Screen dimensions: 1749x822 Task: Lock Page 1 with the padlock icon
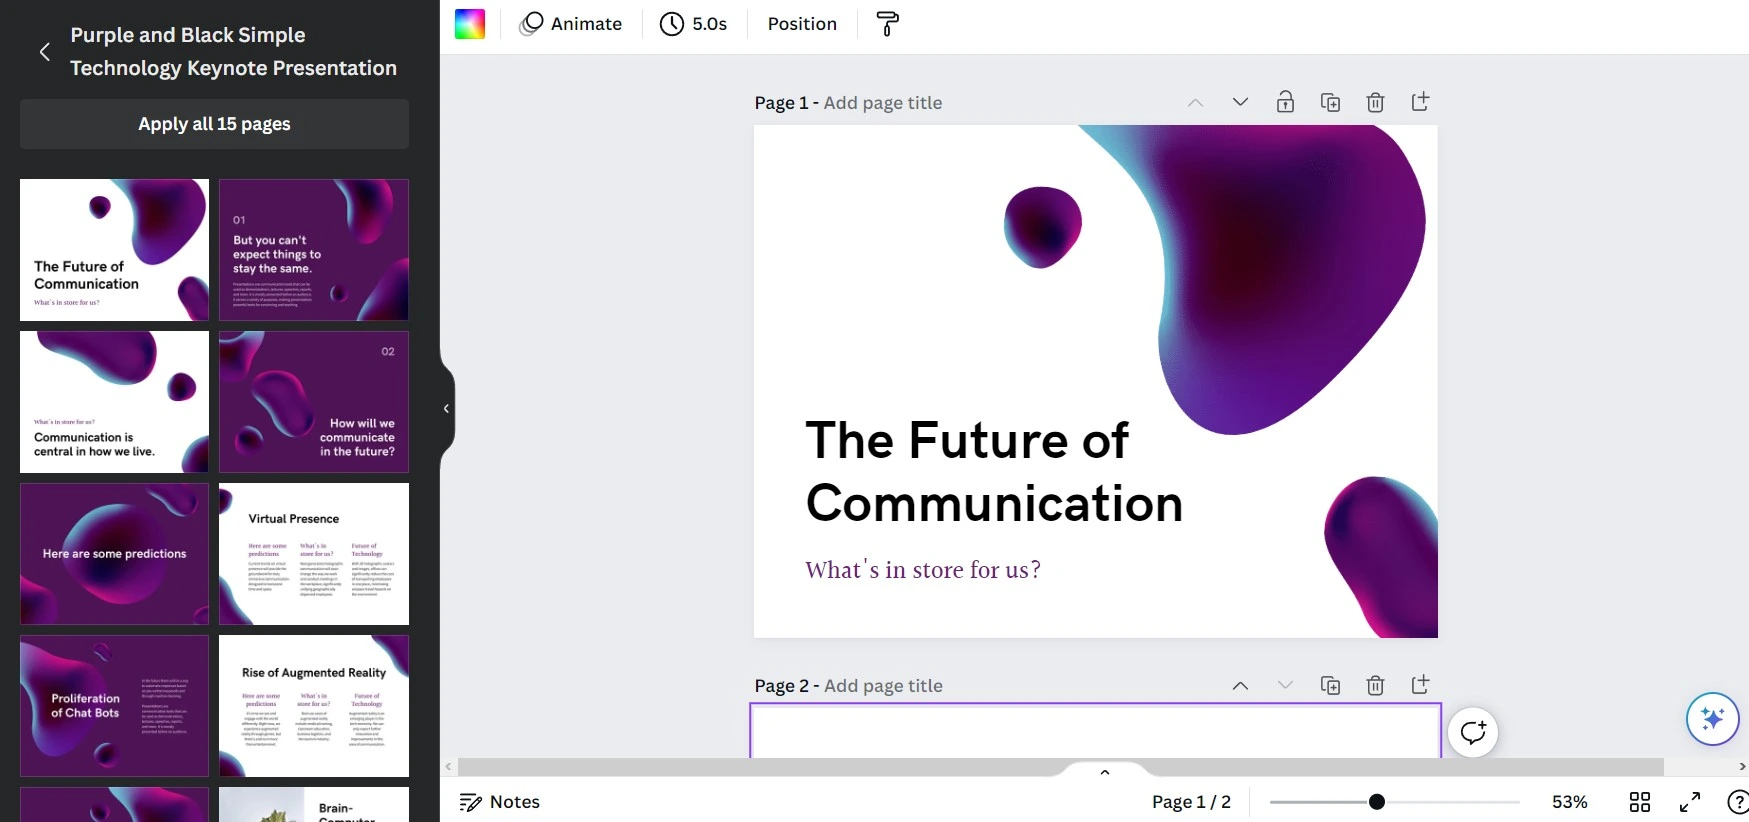point(1285,102)
